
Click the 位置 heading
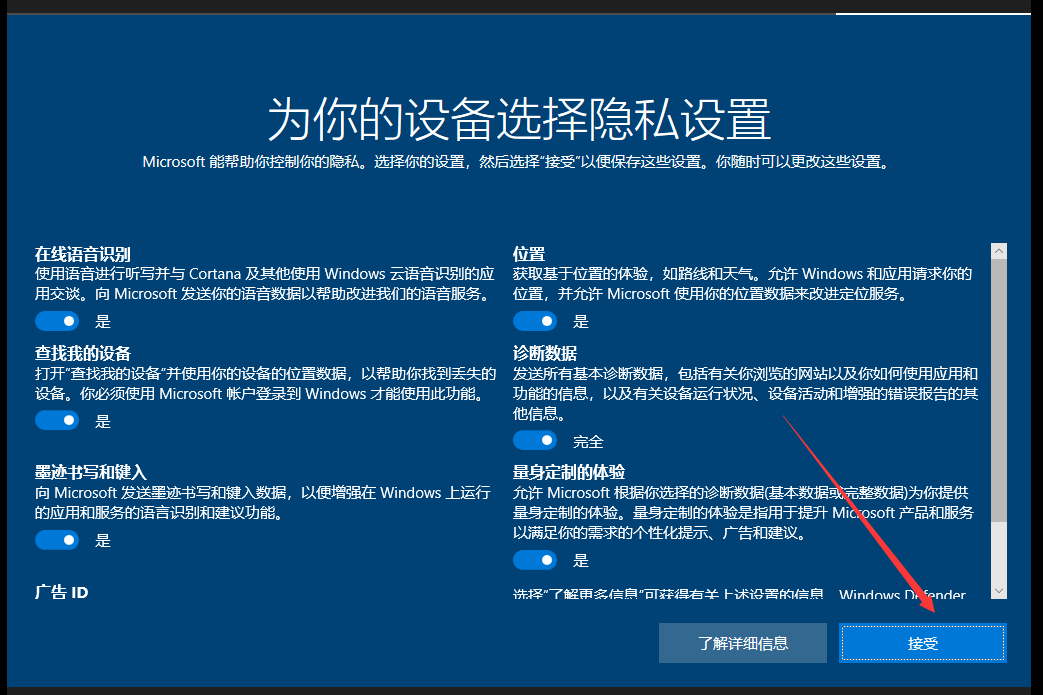529,254
